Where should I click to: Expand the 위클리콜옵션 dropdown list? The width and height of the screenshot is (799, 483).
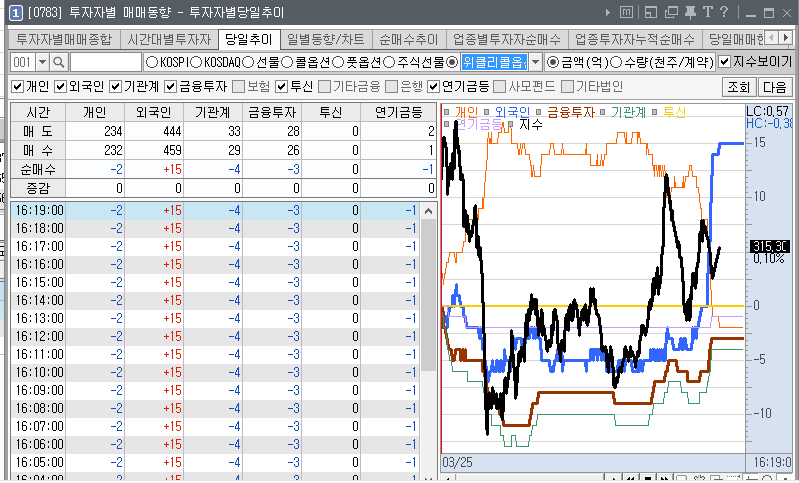pyautogui.click(x=535, y=62)
